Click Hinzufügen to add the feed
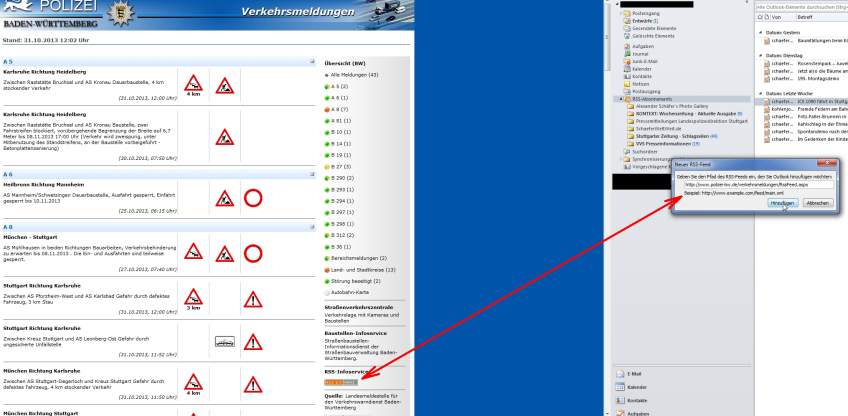 pos(781,203)
